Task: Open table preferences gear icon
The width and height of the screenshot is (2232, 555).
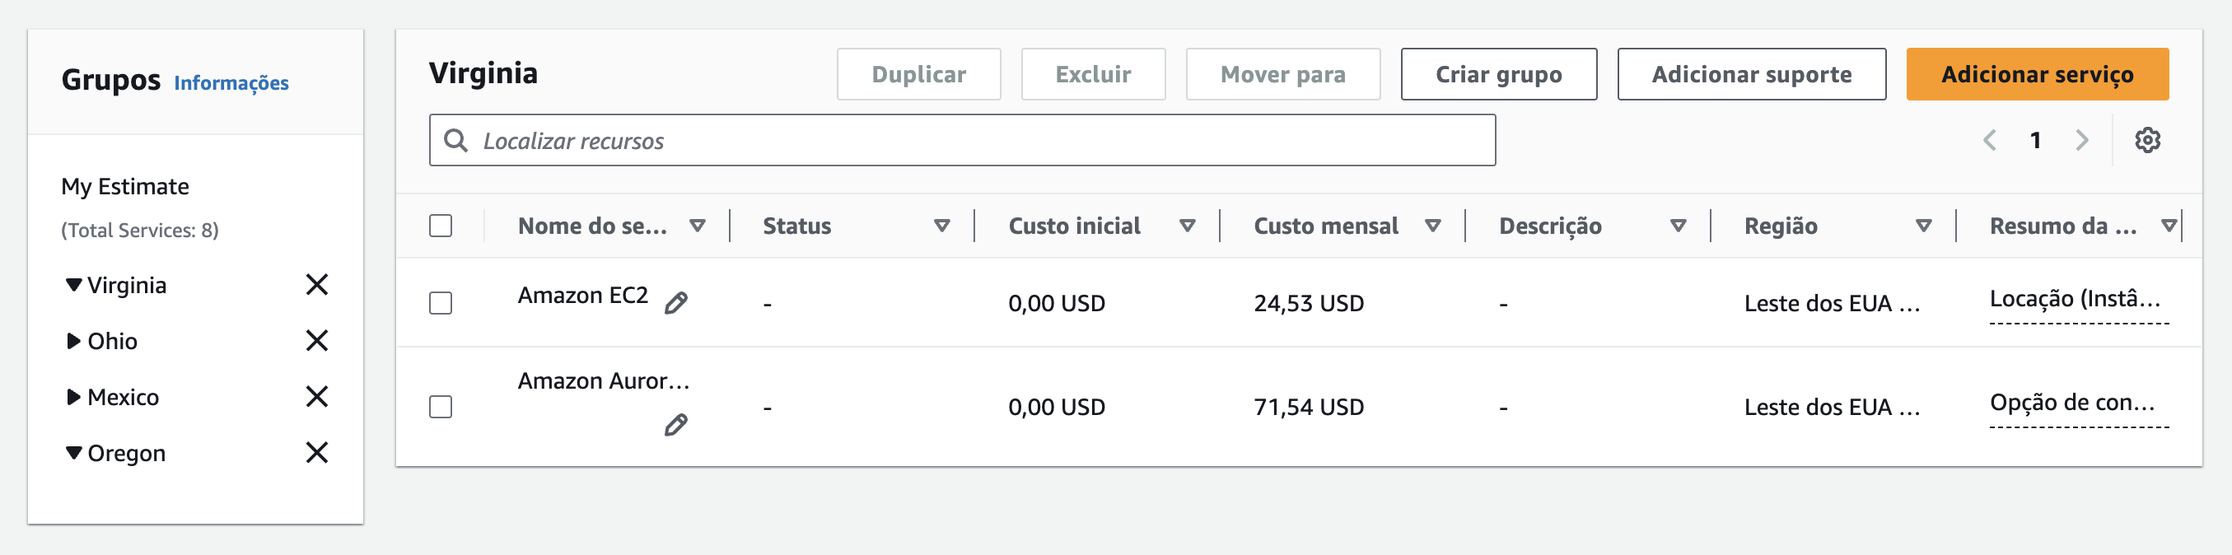Action: click(x=2147, y=140)
